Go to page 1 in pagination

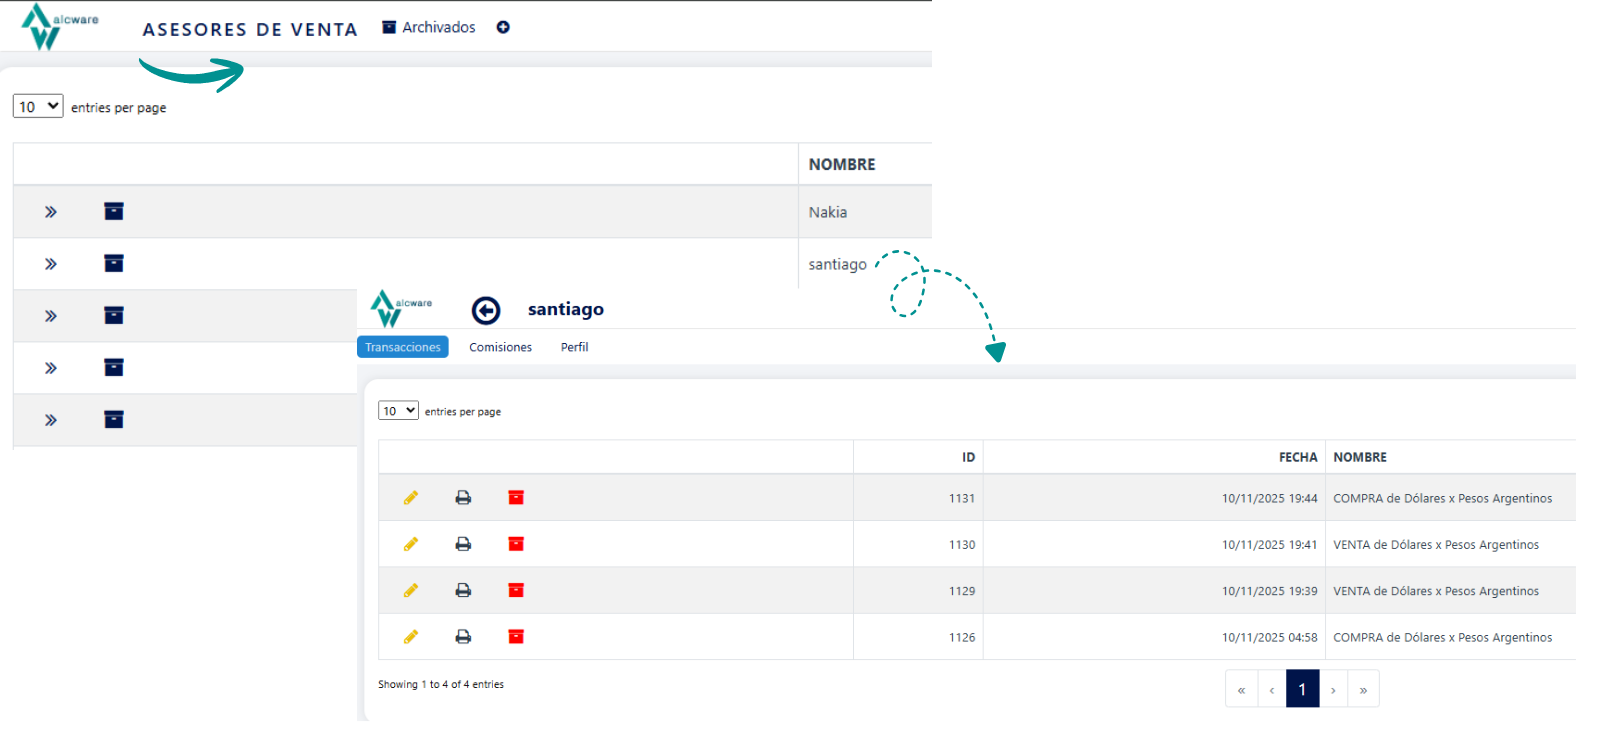pos(1302,689)
